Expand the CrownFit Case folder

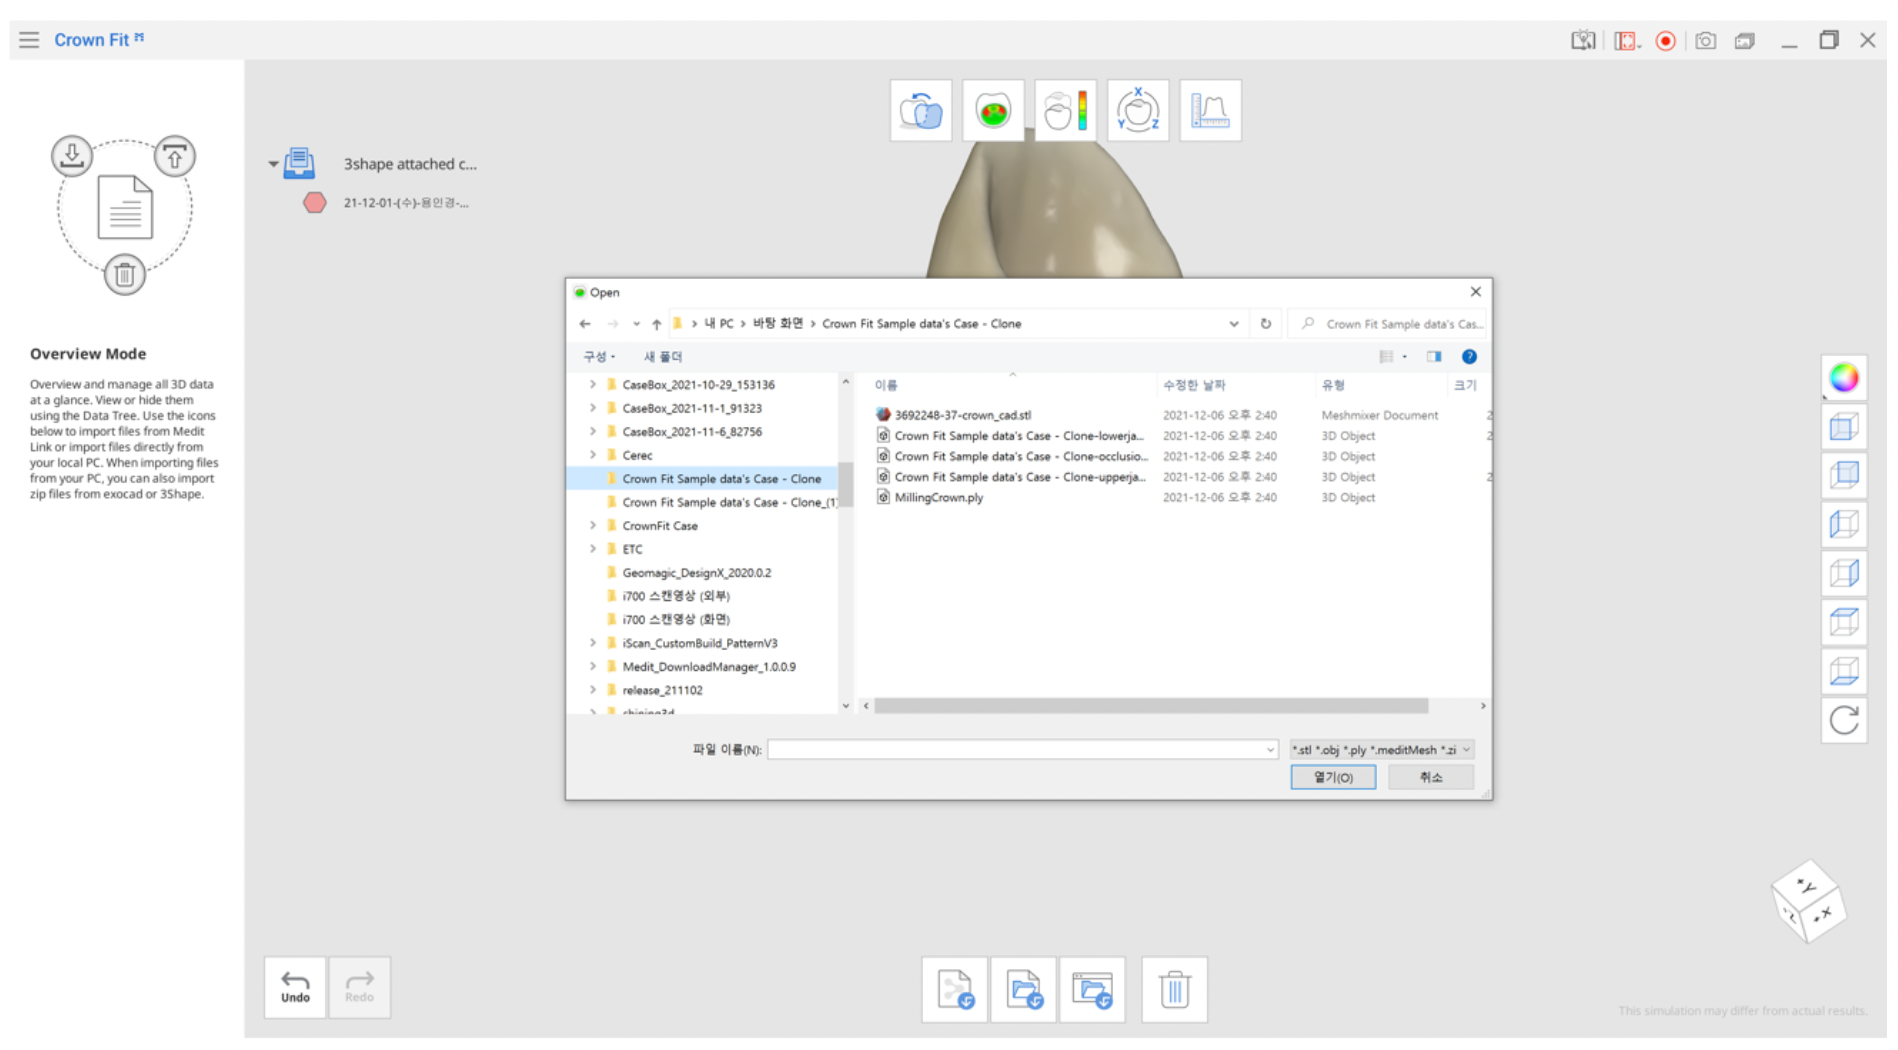593,525
